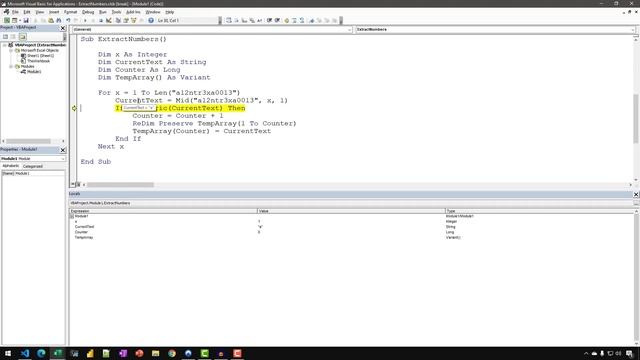The image size is (640, 360).
Task: Click the "Next x" line in code
Action: 111,146
